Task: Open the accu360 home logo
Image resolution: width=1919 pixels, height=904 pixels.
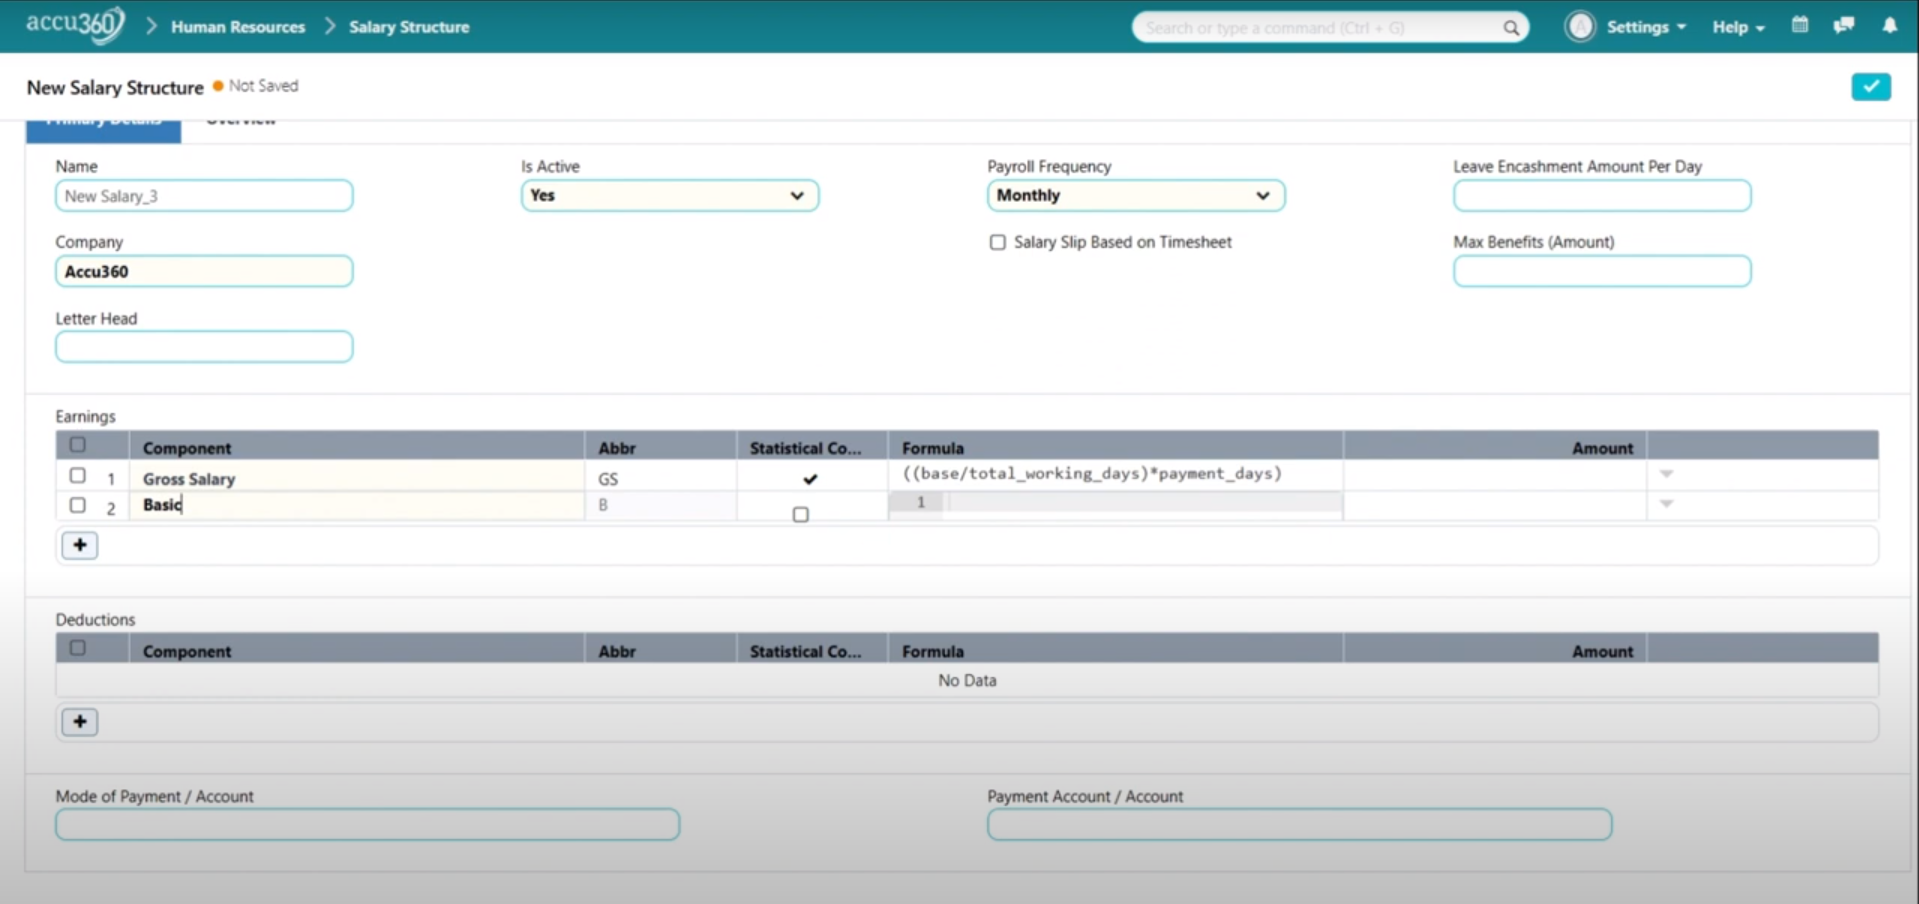Action: (75, 24)
